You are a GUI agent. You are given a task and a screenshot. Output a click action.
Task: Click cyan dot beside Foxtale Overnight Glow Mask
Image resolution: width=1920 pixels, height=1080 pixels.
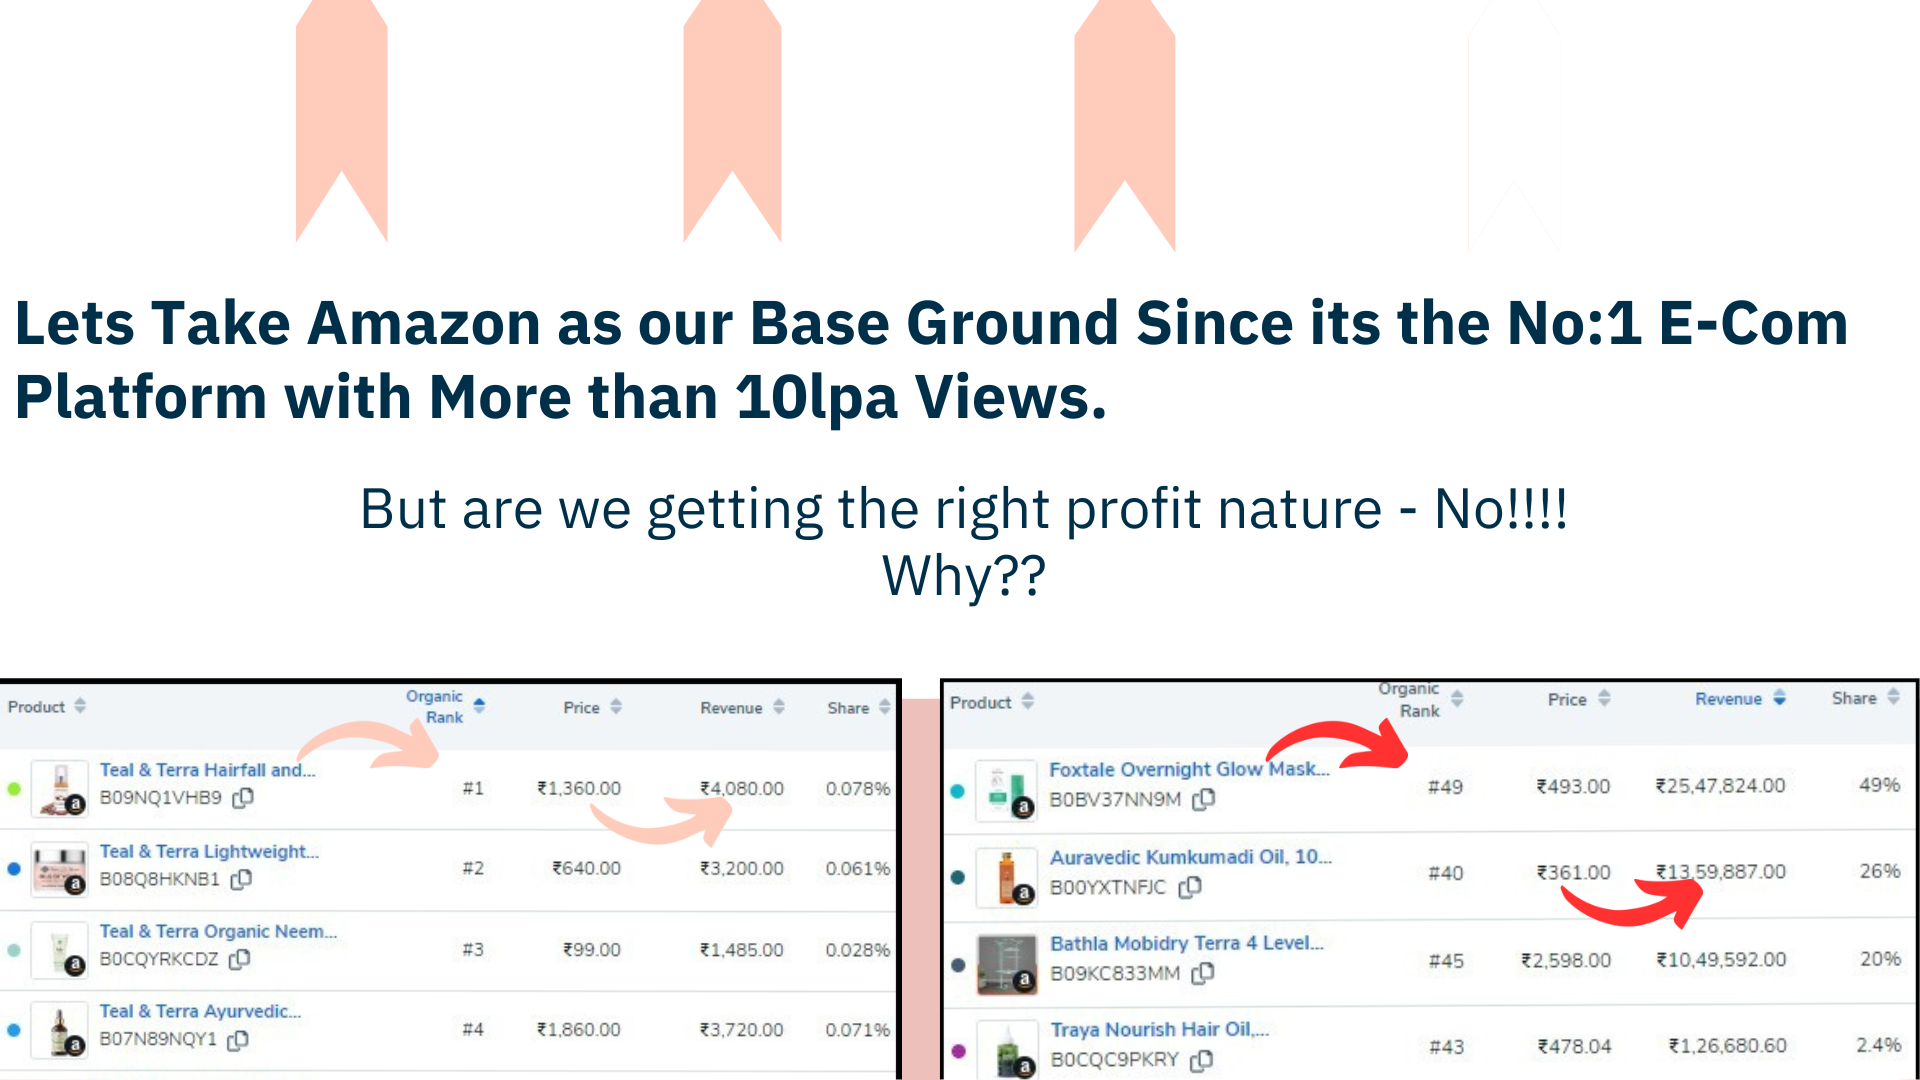click(957, 791)
